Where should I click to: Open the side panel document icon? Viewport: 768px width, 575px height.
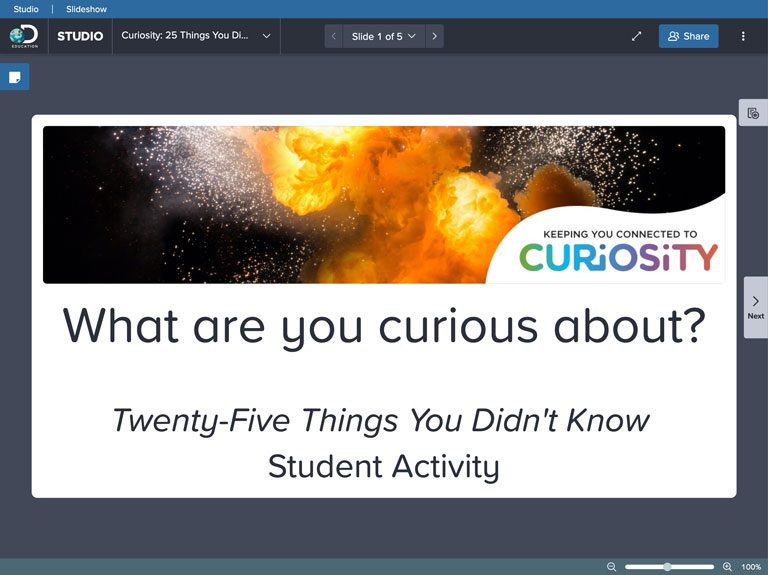(753, 113)
